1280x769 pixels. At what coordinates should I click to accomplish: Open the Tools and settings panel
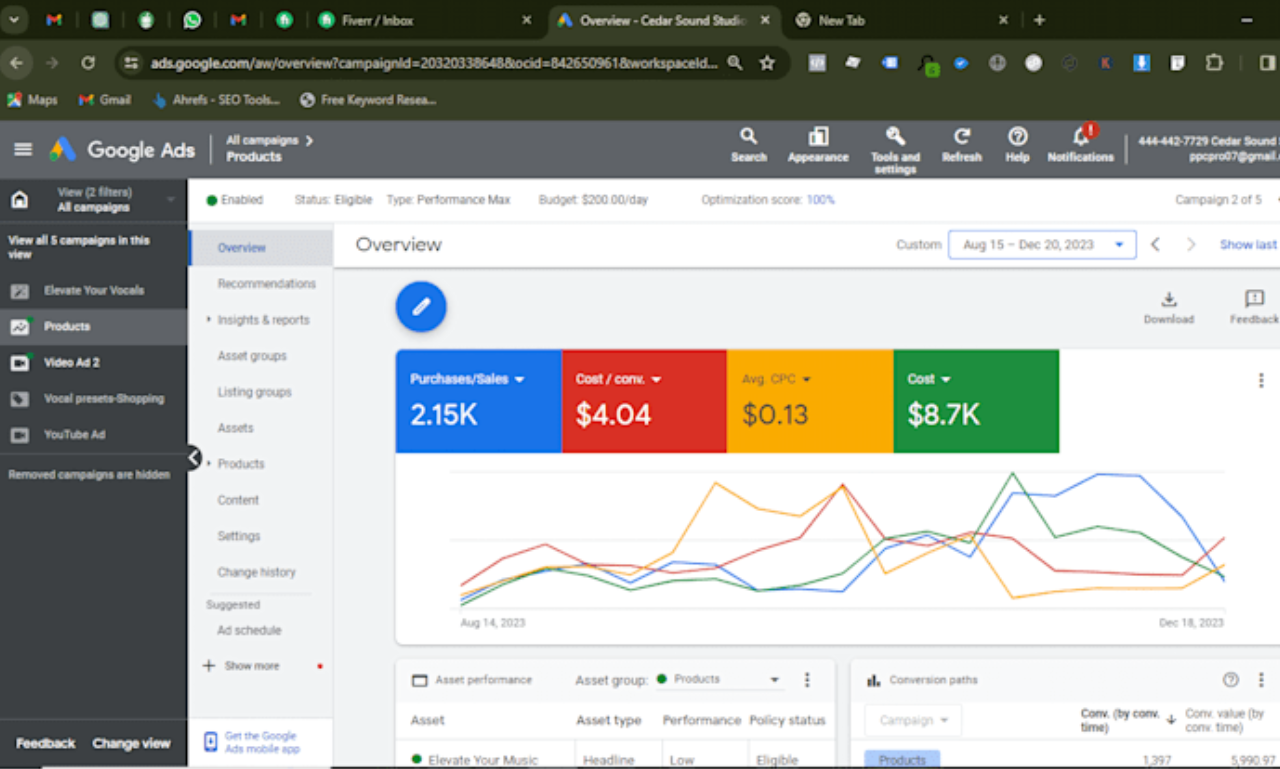[x=895, y=140]
